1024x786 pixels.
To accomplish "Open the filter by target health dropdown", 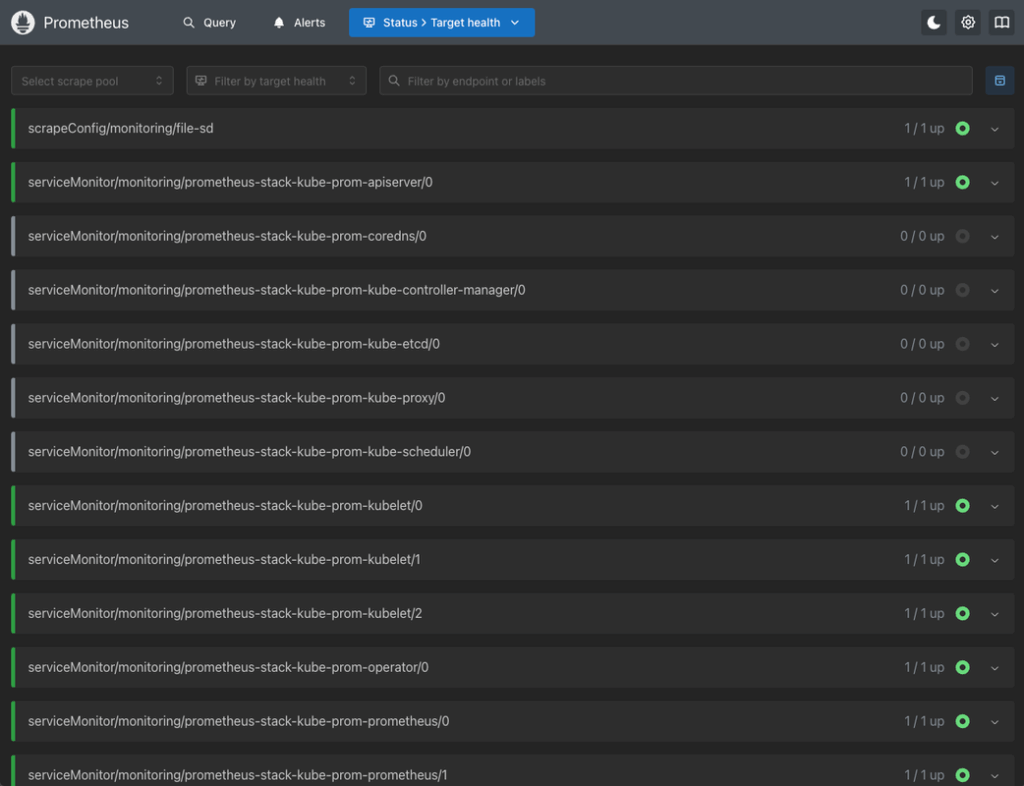I will (276, 80).
